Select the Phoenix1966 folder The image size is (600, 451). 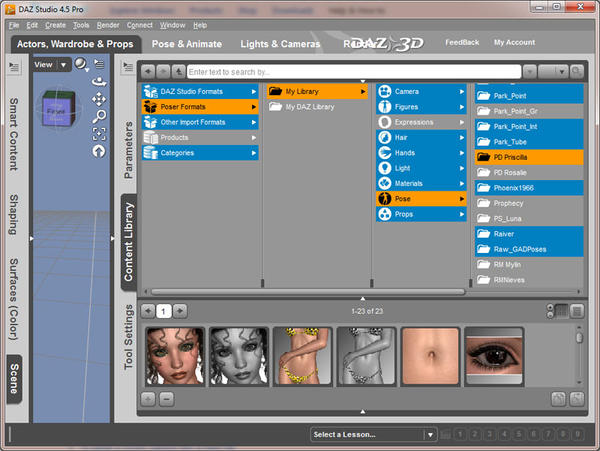point(529,188)
